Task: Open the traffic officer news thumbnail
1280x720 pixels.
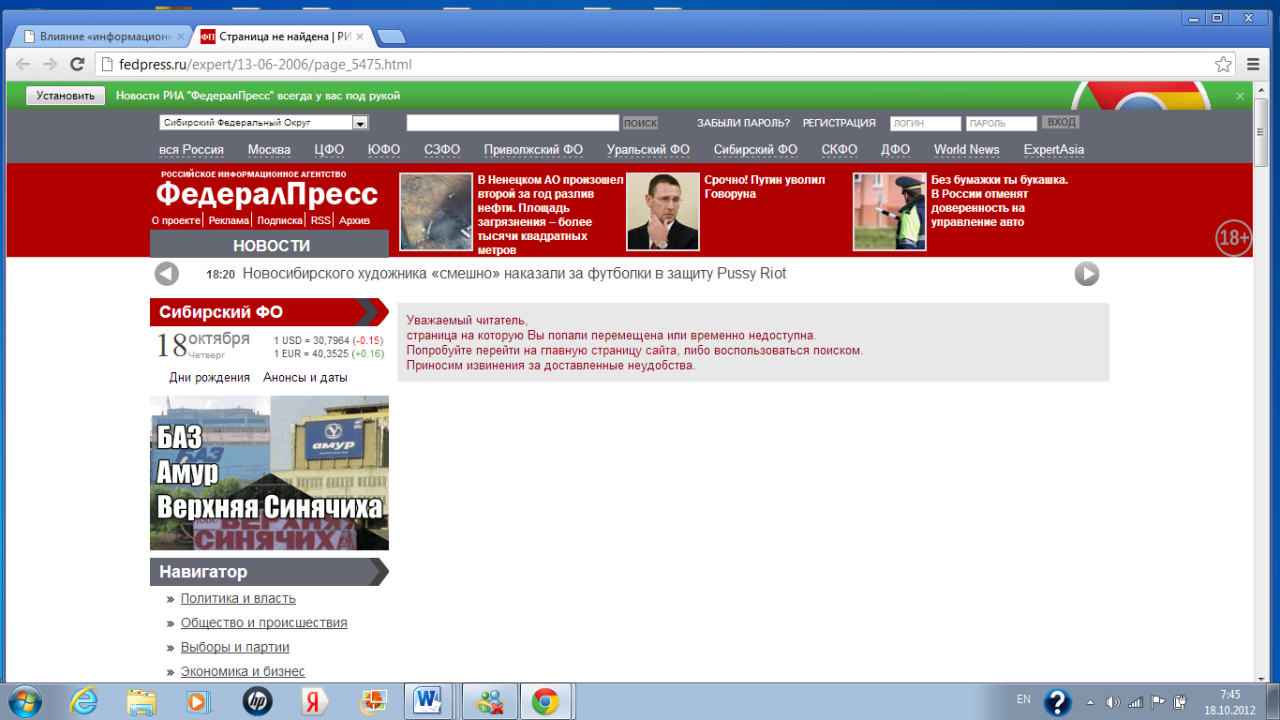Action: coord(890,211)
